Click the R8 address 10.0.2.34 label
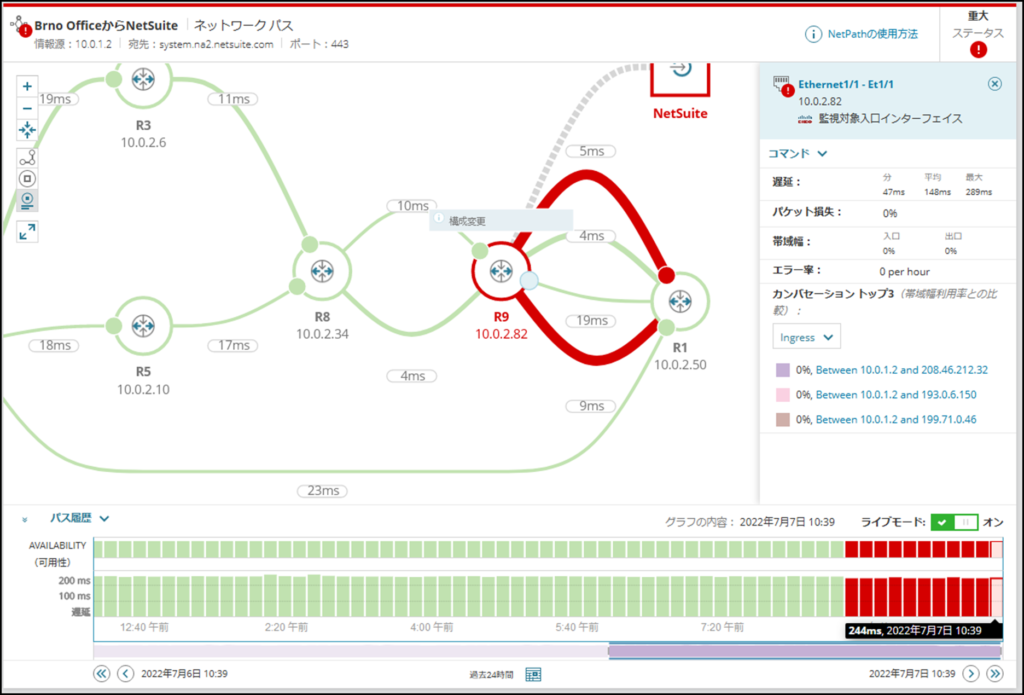This screenshot has height=695, width=1024. pos(322,334)
